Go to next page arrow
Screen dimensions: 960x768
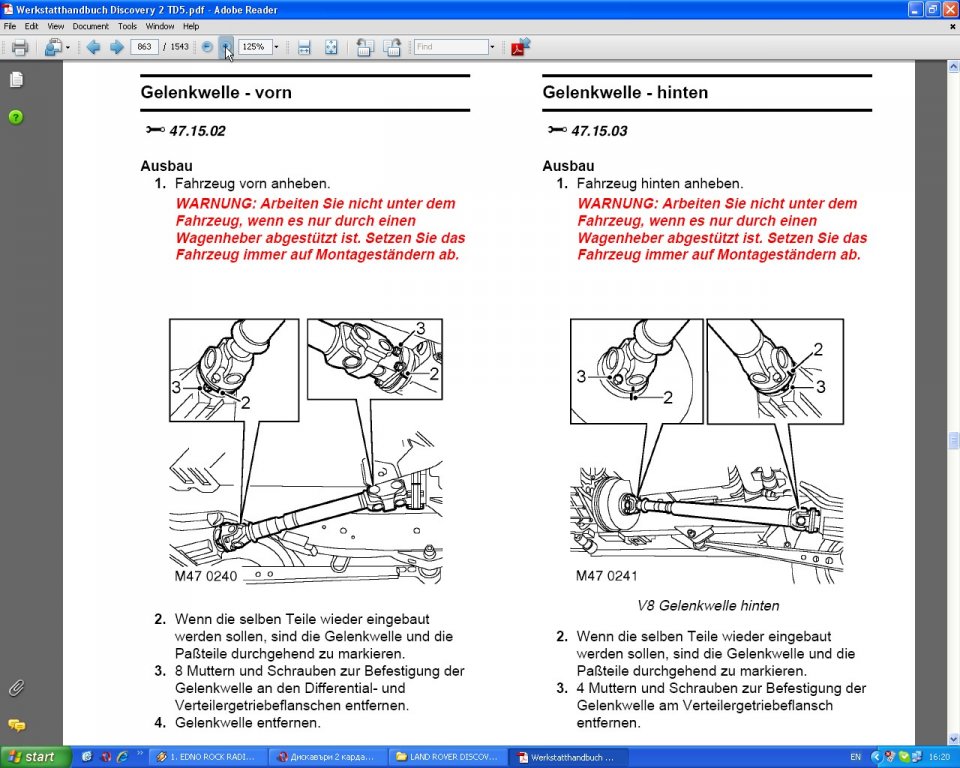click(x=116, y=47)
